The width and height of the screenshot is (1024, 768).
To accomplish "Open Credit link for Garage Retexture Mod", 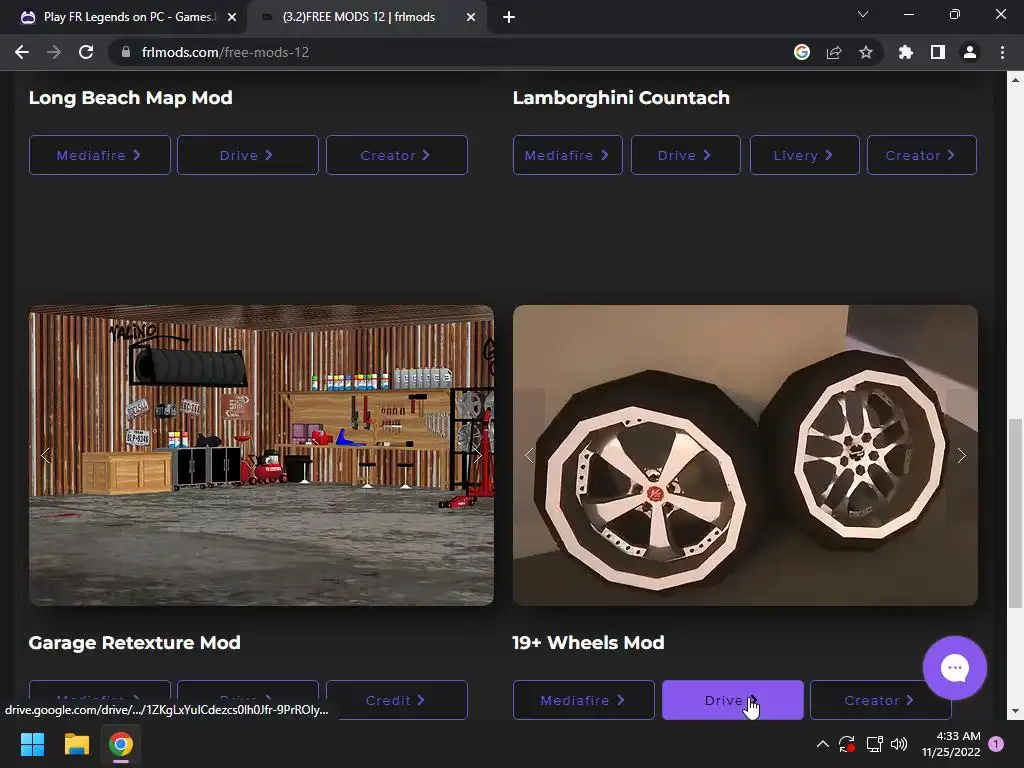I will pyautogui.click(x=396, y=700).
